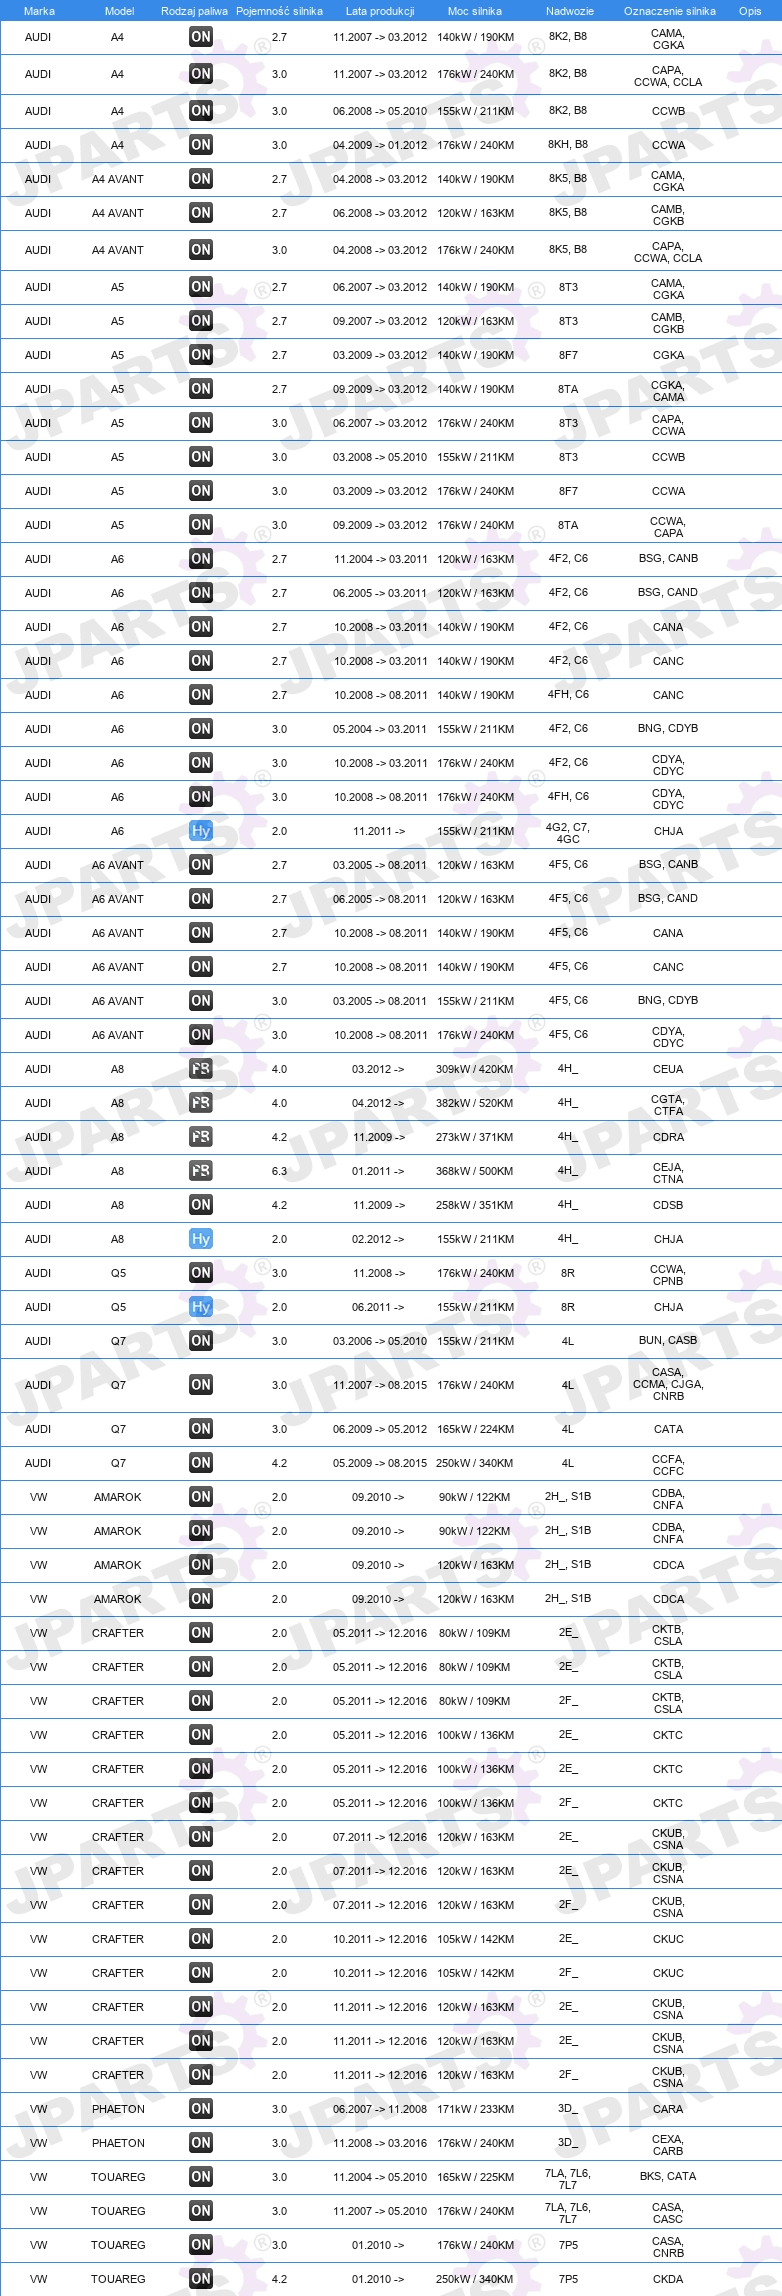Select the BKS, CATA engine code cell
782x2296 pixels.
668,2176
